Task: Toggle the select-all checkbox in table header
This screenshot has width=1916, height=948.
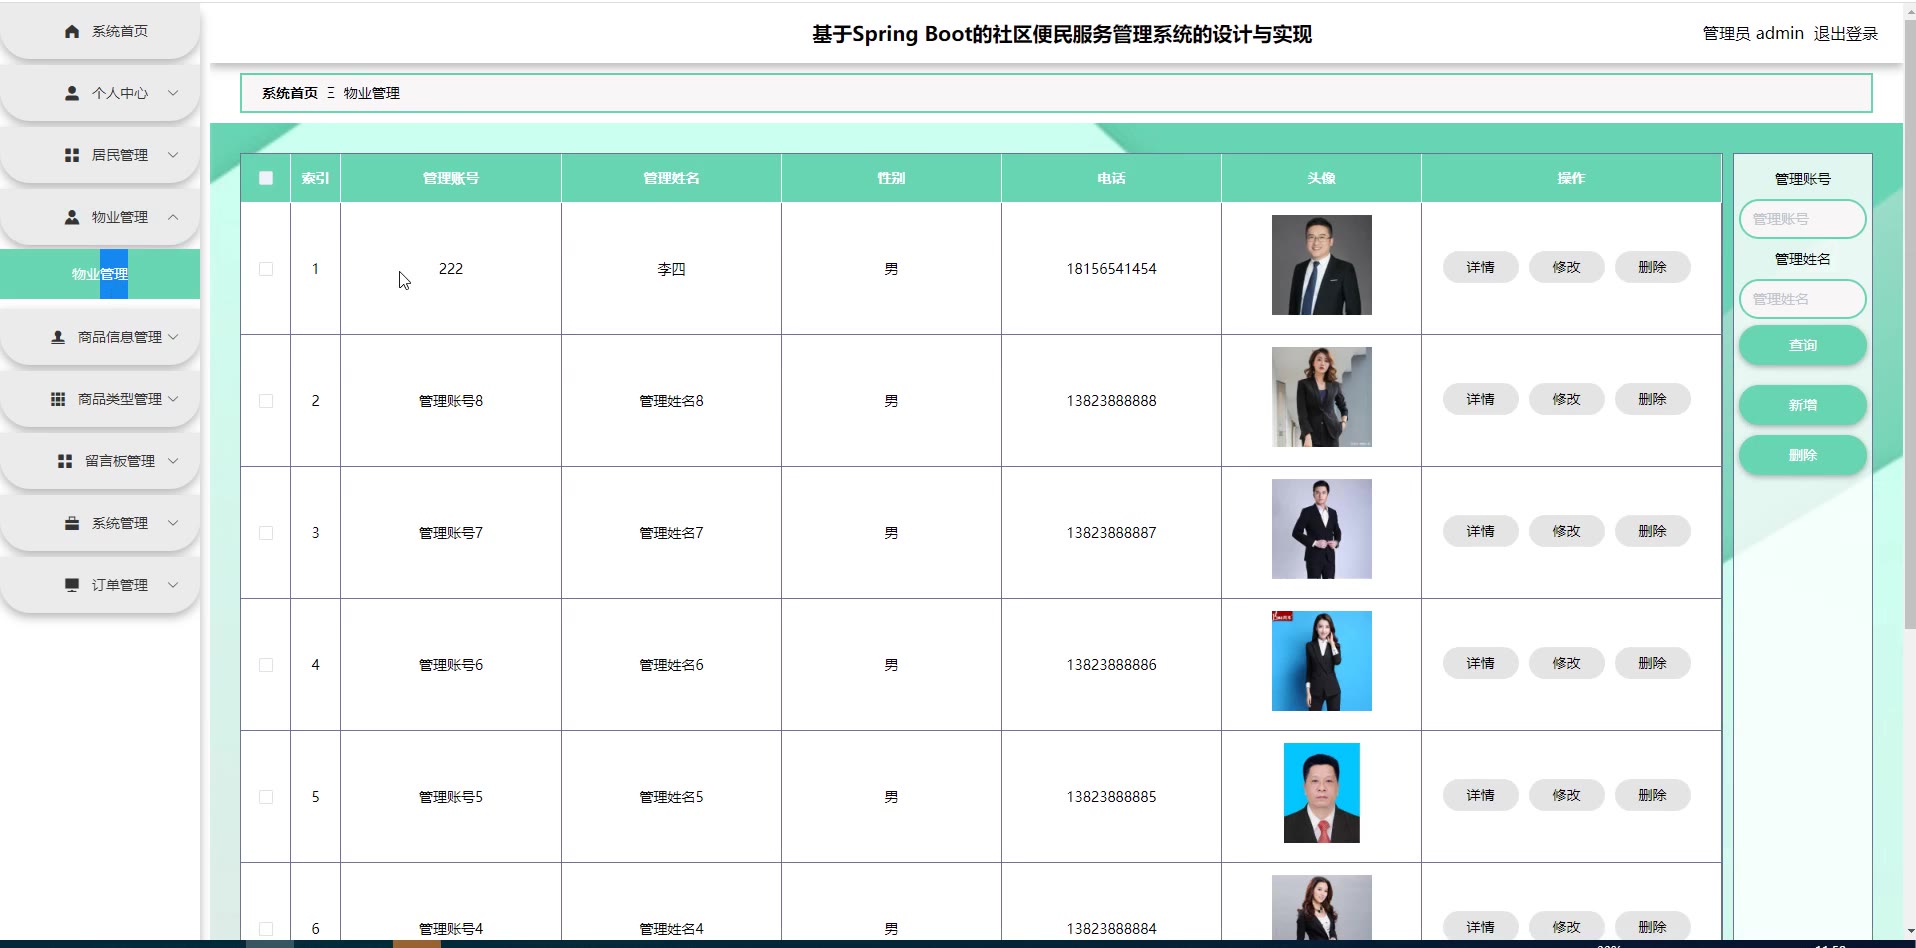Action: pyautogui.click(x=266, y=178)
